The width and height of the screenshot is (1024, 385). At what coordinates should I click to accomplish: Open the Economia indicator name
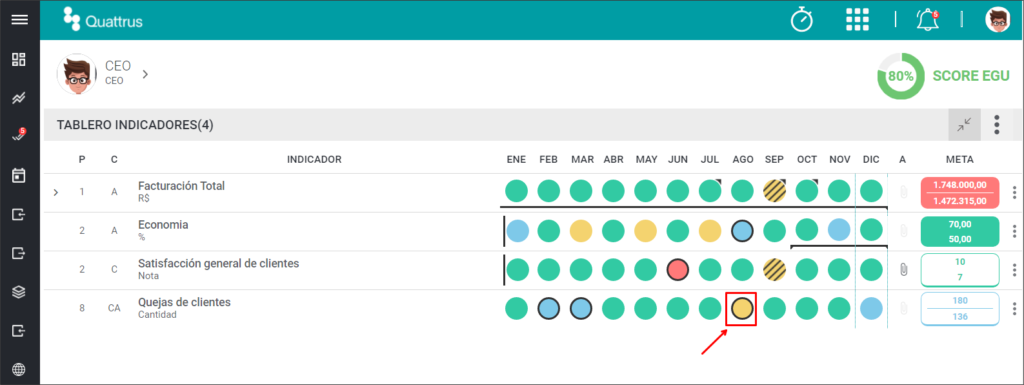[163, 225]
